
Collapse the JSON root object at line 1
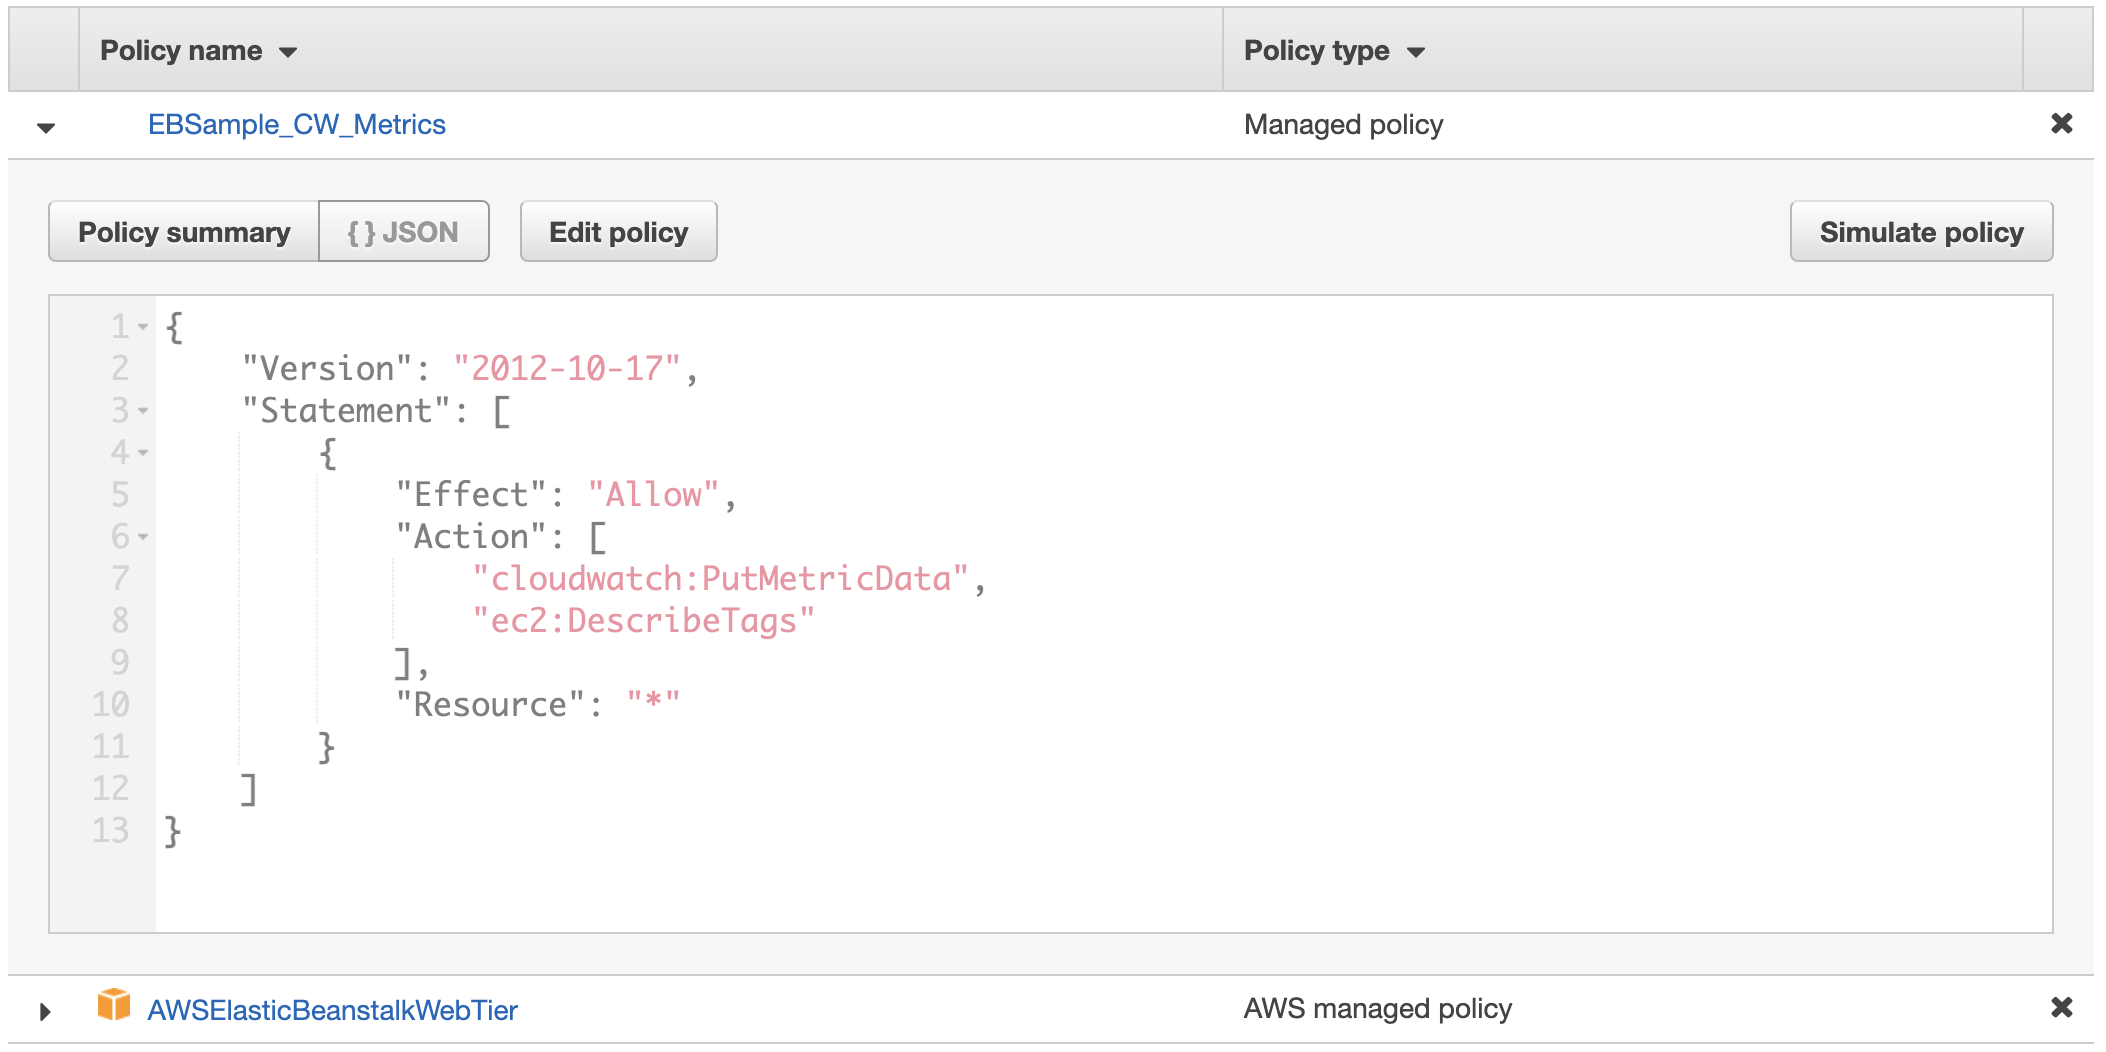[141, 326]
